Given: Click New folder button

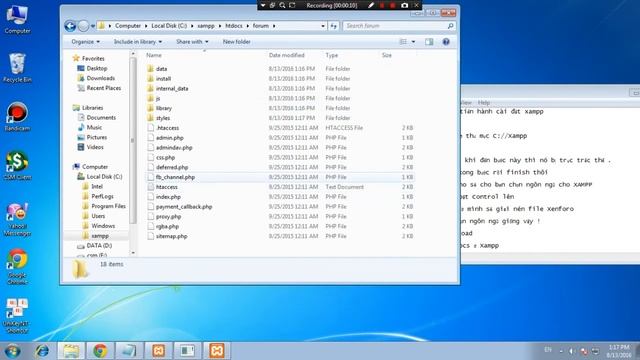Looking at the screenshot, I should (x=237, y=42).
